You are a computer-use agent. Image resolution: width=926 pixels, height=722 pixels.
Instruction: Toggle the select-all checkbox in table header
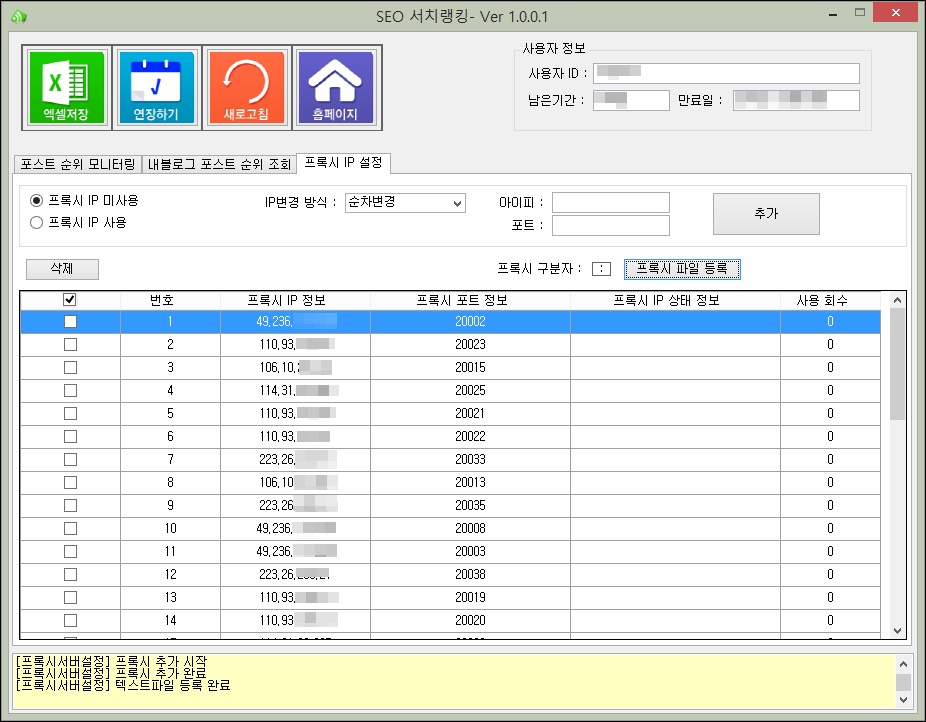pos(70,299)
